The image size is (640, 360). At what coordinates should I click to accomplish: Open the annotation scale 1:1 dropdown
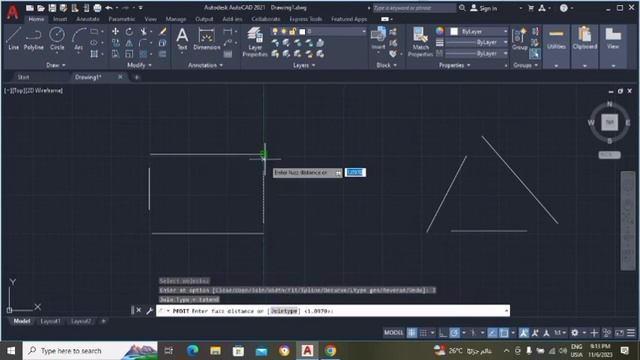pyautogui.click(x=560, y=333)
